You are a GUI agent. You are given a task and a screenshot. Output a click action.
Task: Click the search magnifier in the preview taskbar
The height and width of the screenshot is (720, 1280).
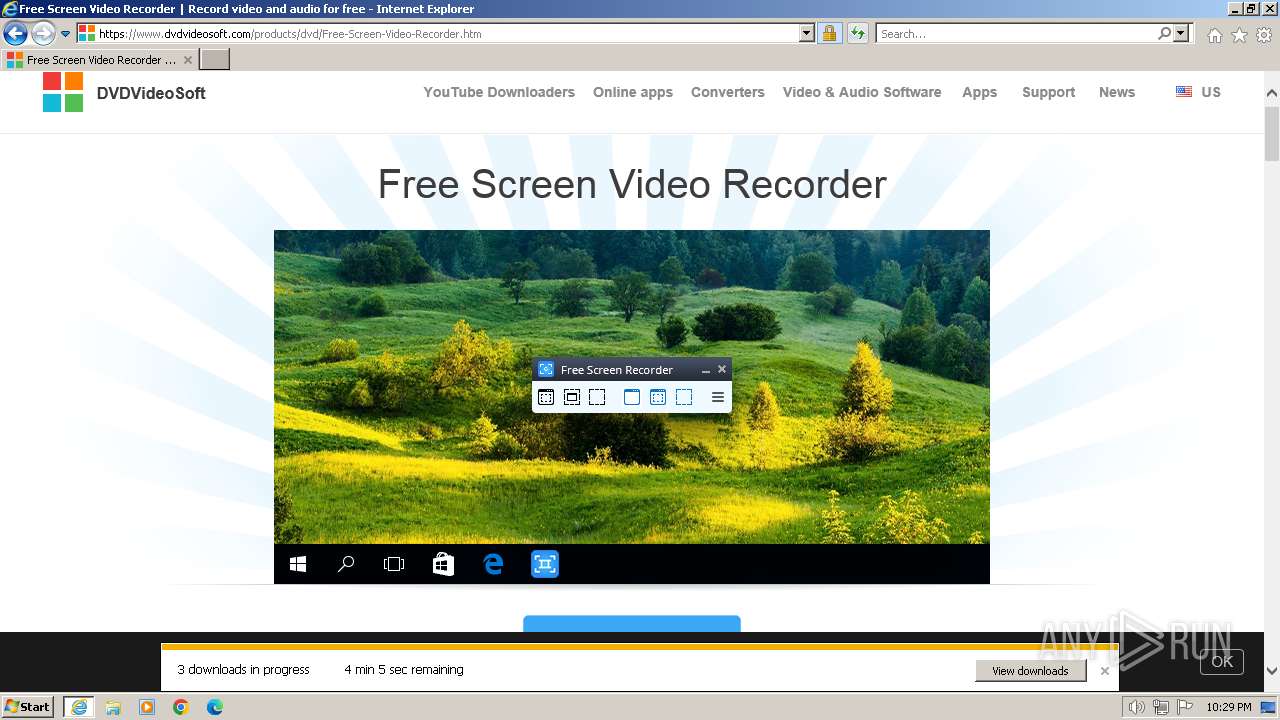coord(346,565)
